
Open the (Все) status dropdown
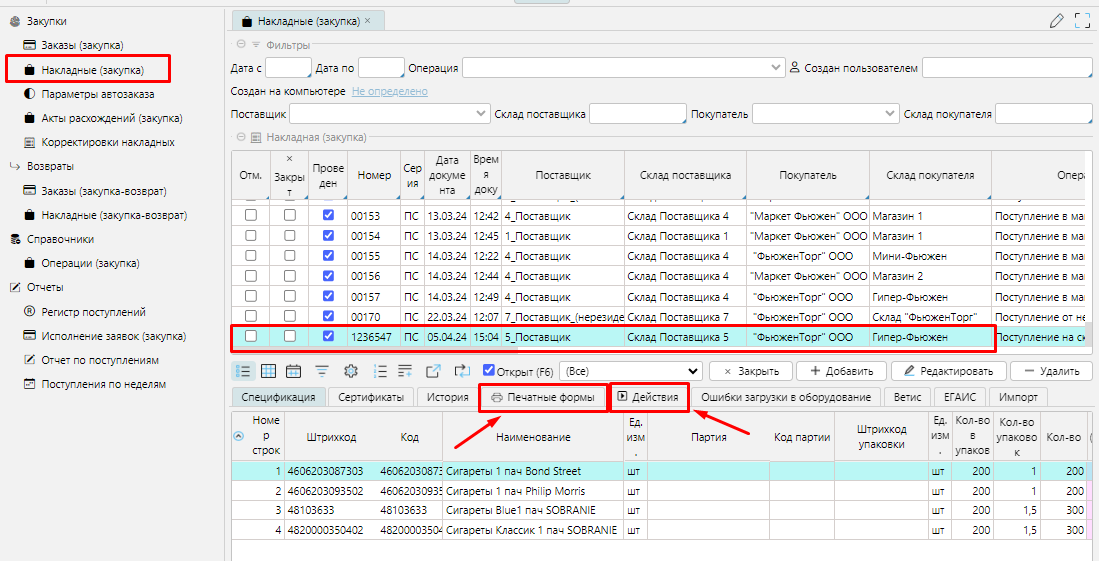pyautogui.click(x=629, y=371)
